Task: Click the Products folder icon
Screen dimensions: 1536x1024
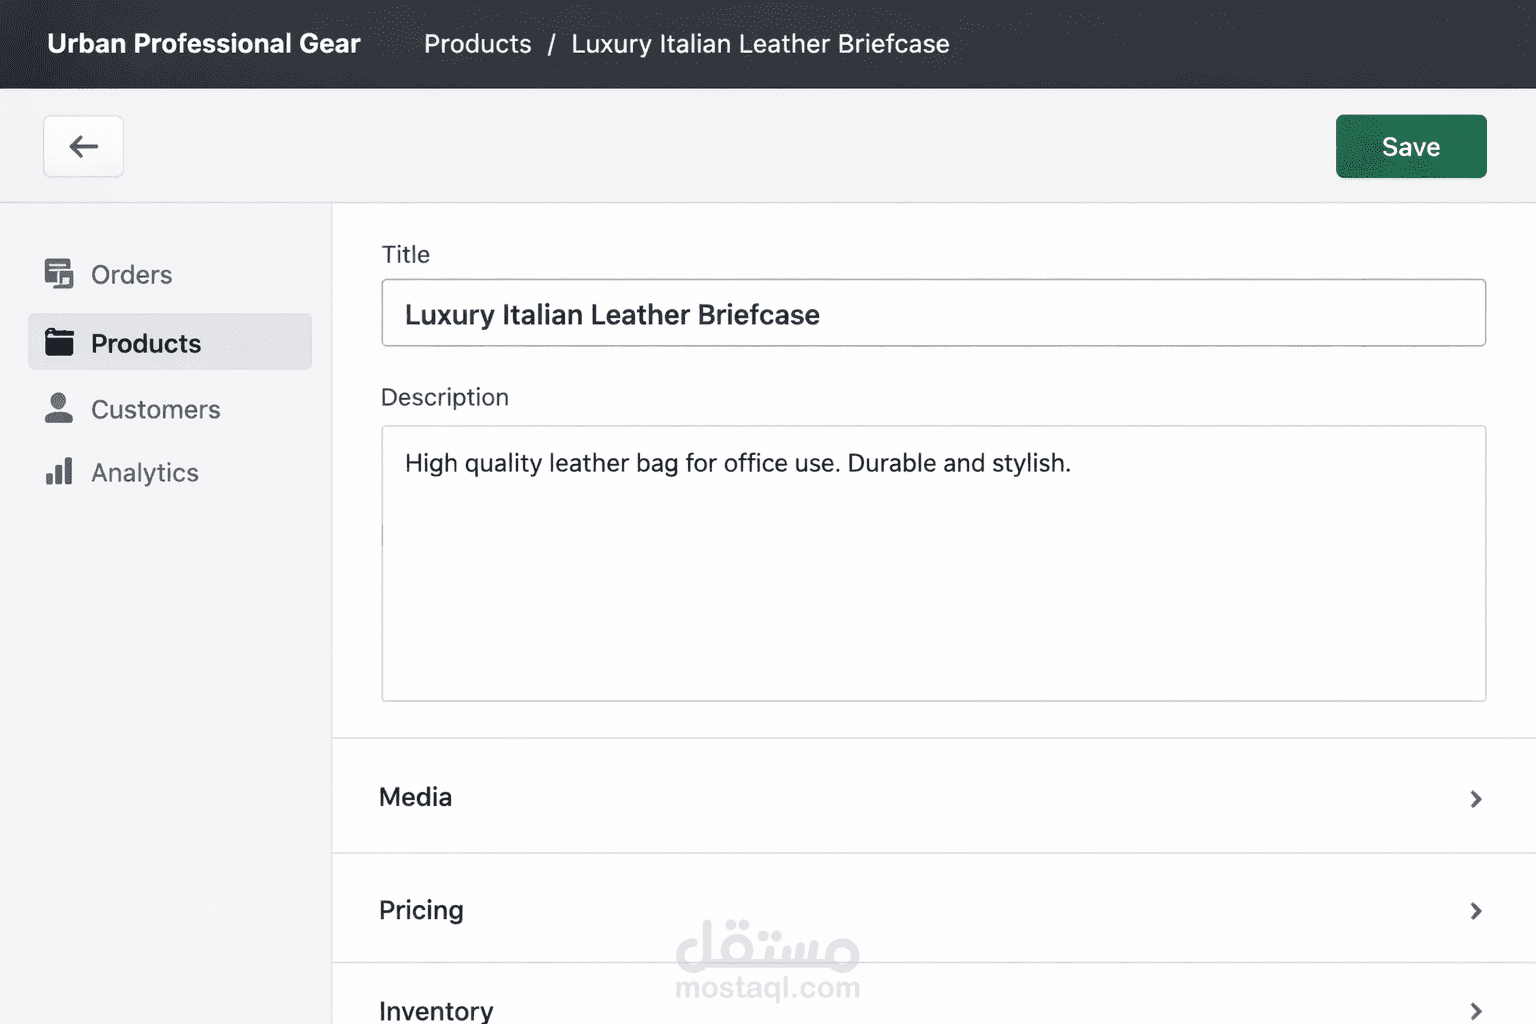Action: 59,342
